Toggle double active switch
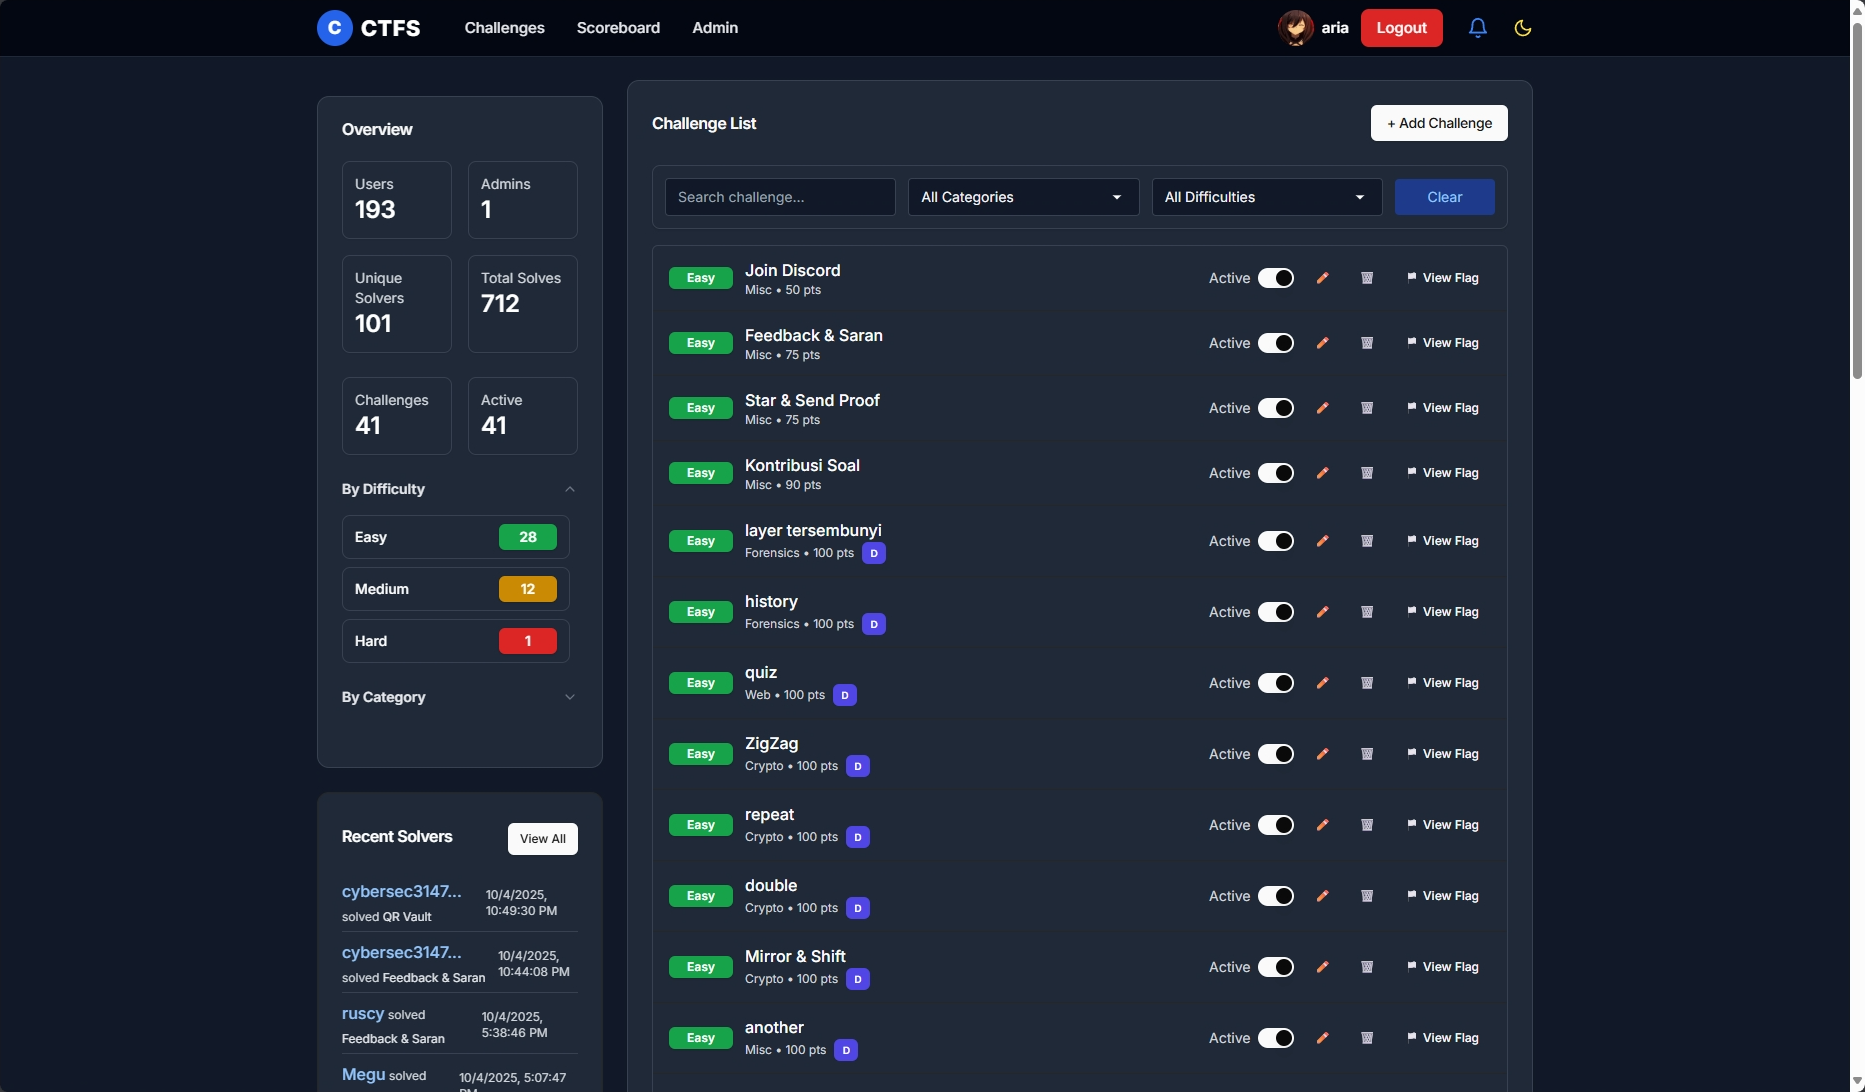 [1276, 896]
